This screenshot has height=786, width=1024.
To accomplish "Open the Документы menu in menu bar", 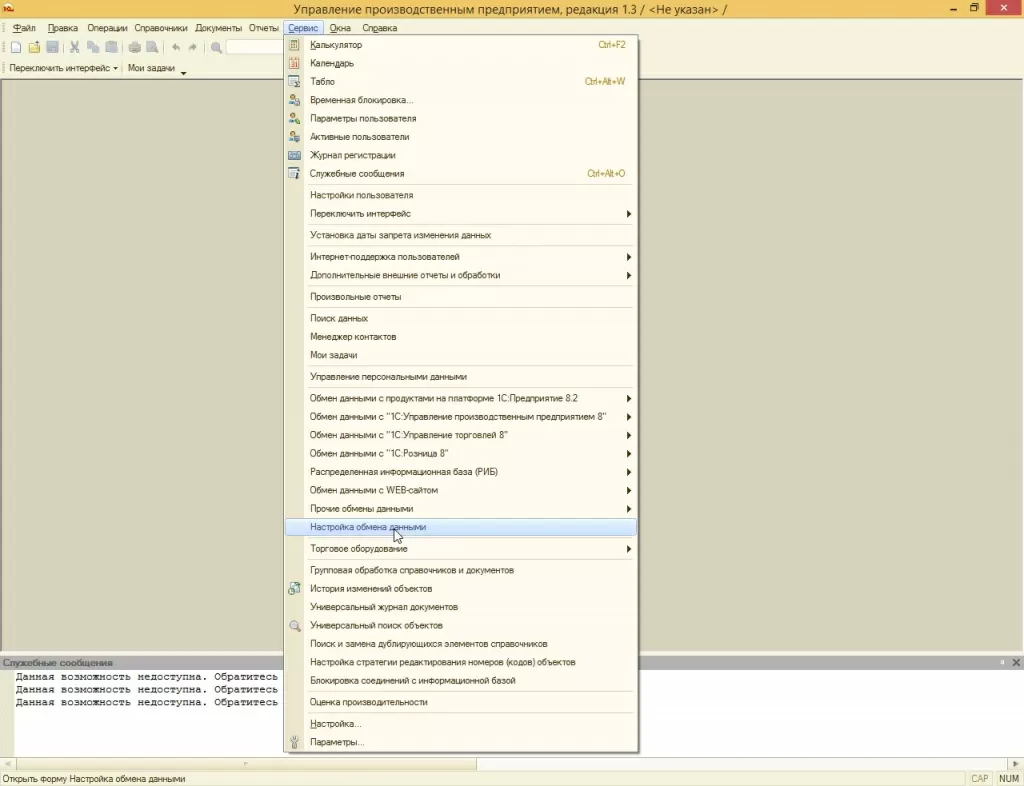I will 218,28.
